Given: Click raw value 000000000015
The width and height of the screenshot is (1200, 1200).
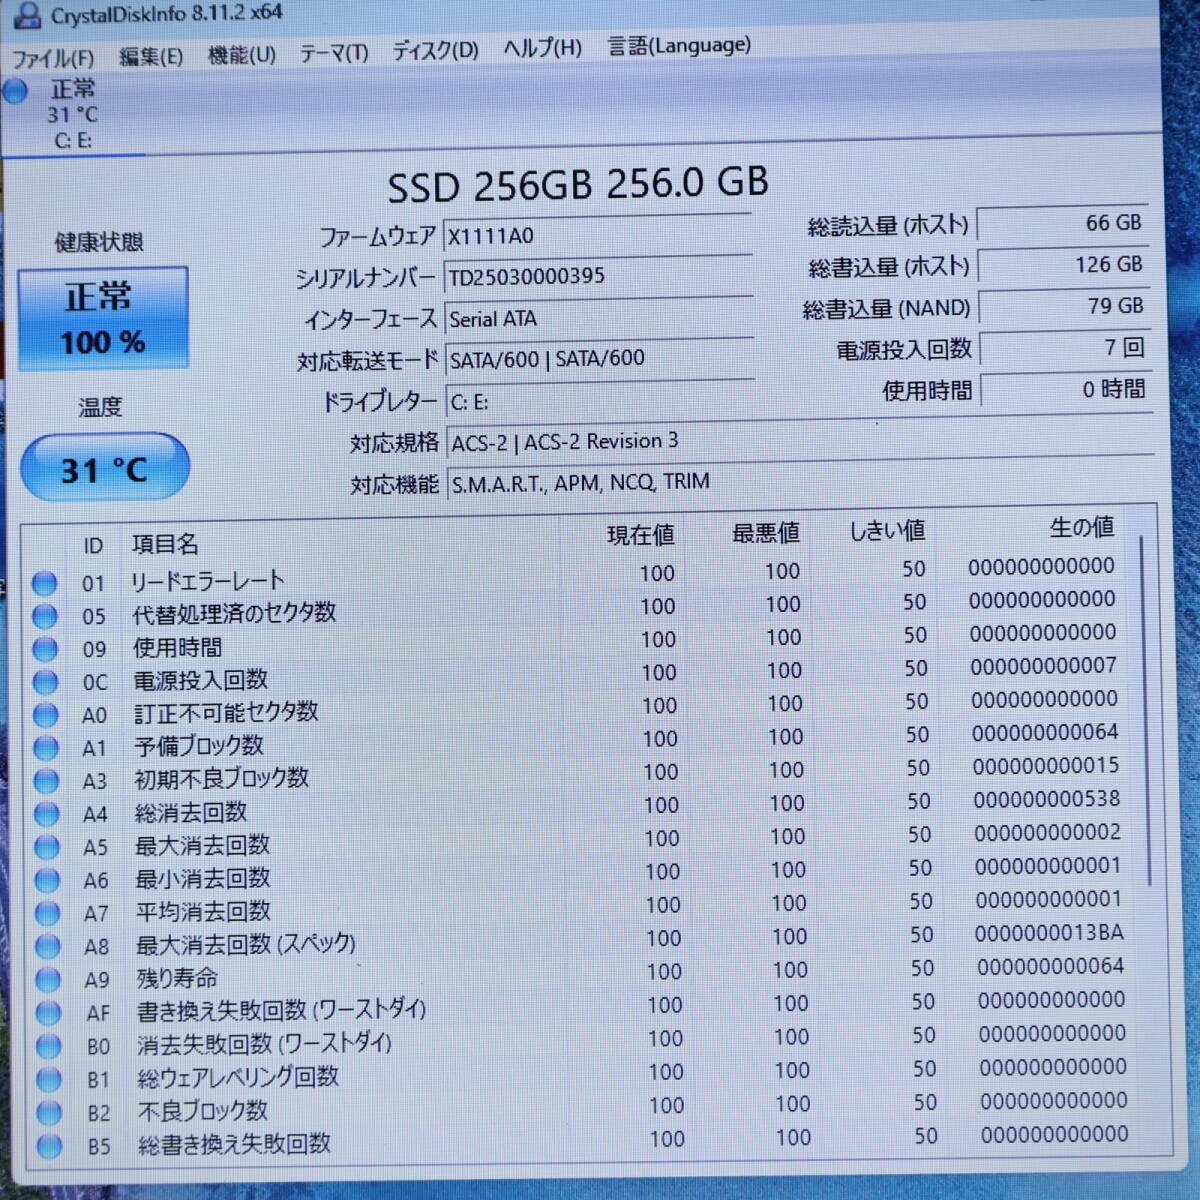Looking at the screenshot, I should tap(1046, 766).
